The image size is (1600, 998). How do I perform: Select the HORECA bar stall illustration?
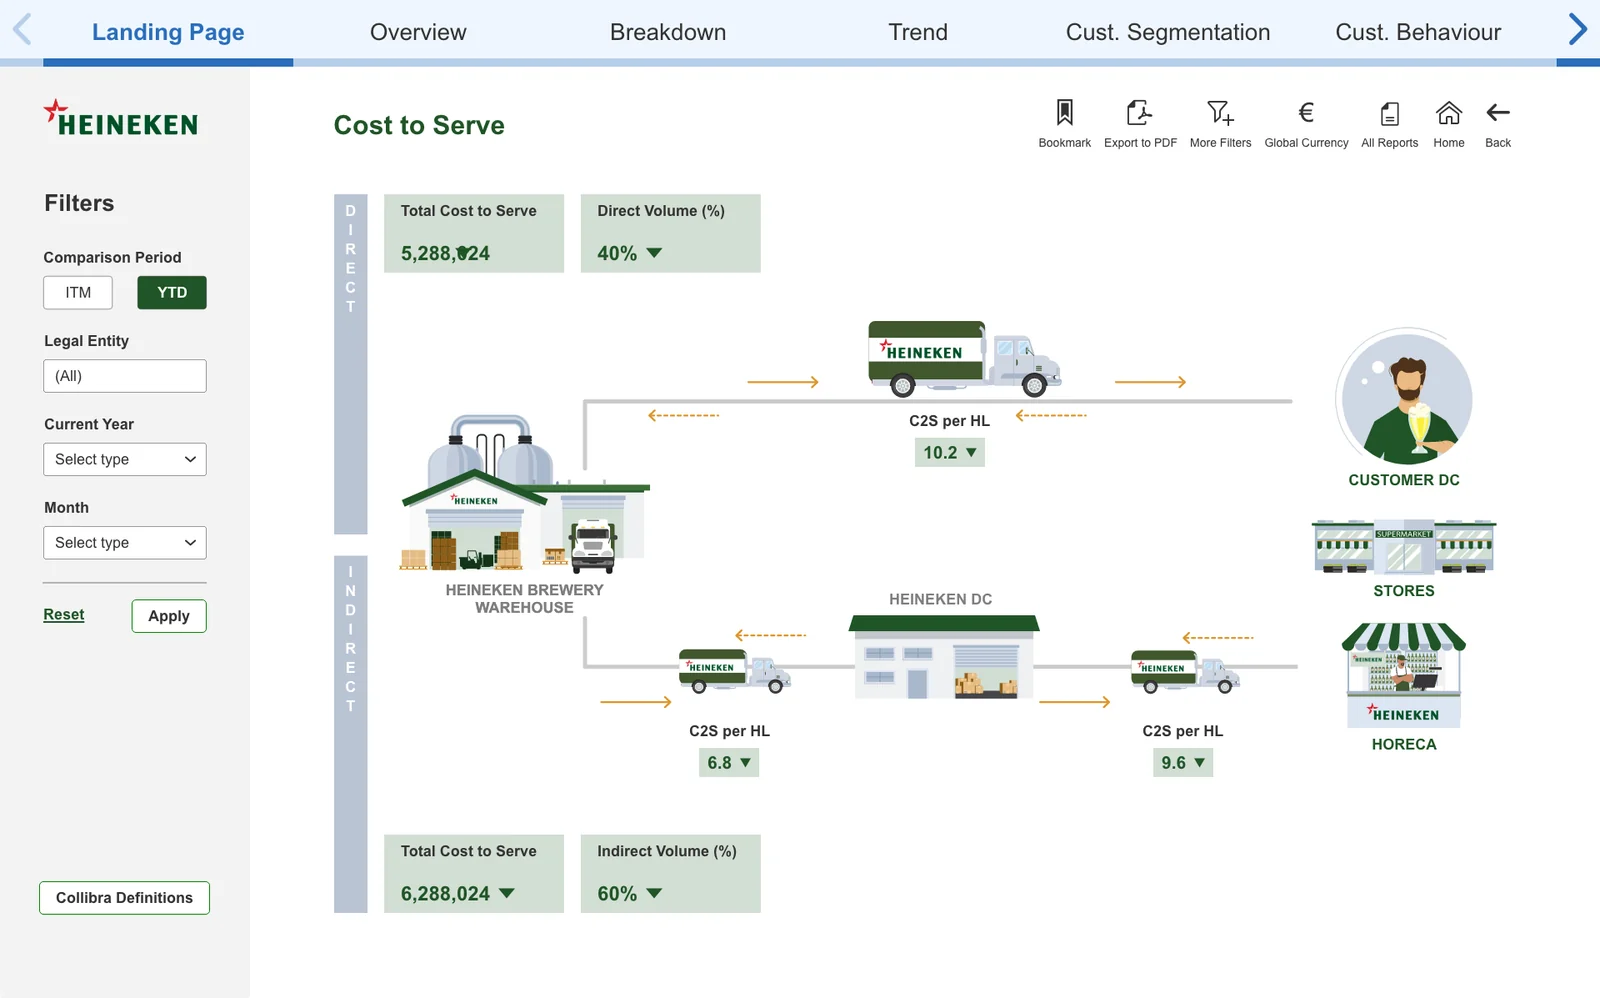click(x=1404, y=675)
